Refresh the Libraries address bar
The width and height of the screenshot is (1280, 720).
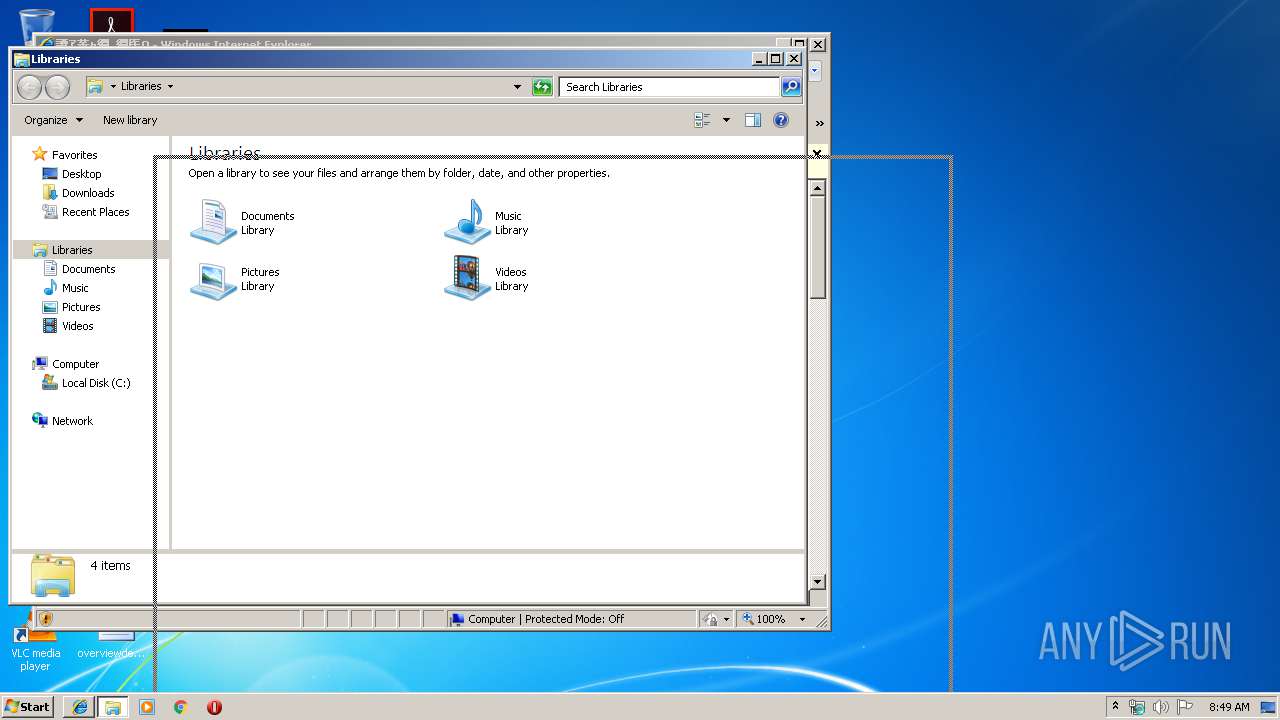coord(542,87)
